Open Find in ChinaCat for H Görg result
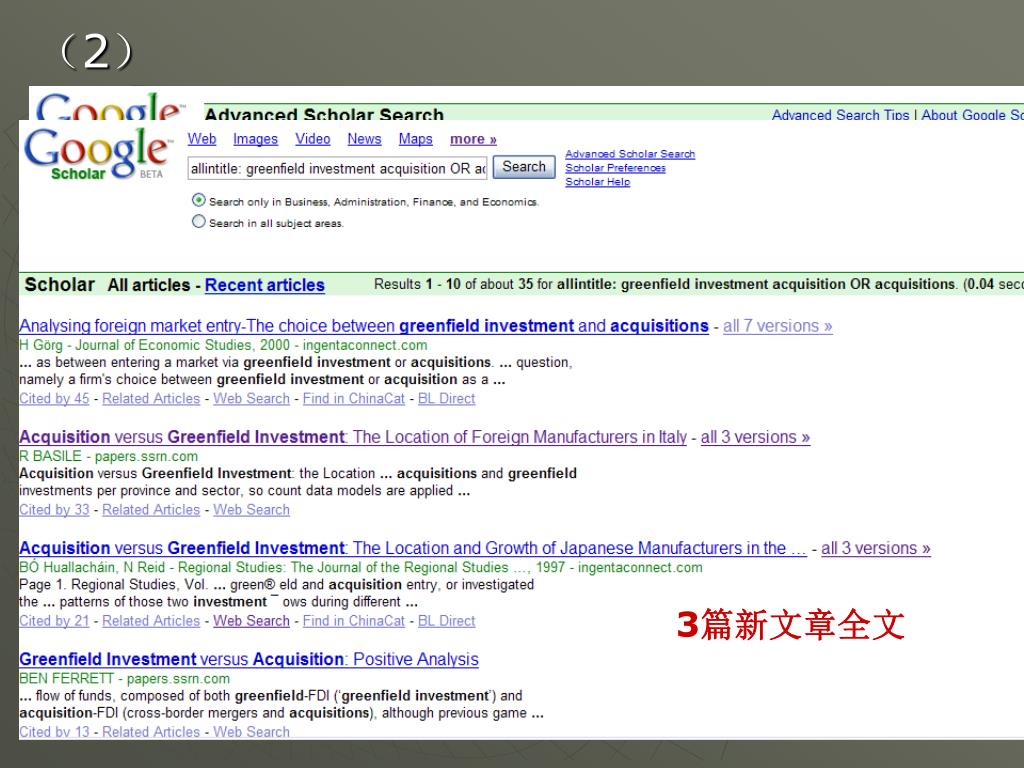 tap(353, 398)
